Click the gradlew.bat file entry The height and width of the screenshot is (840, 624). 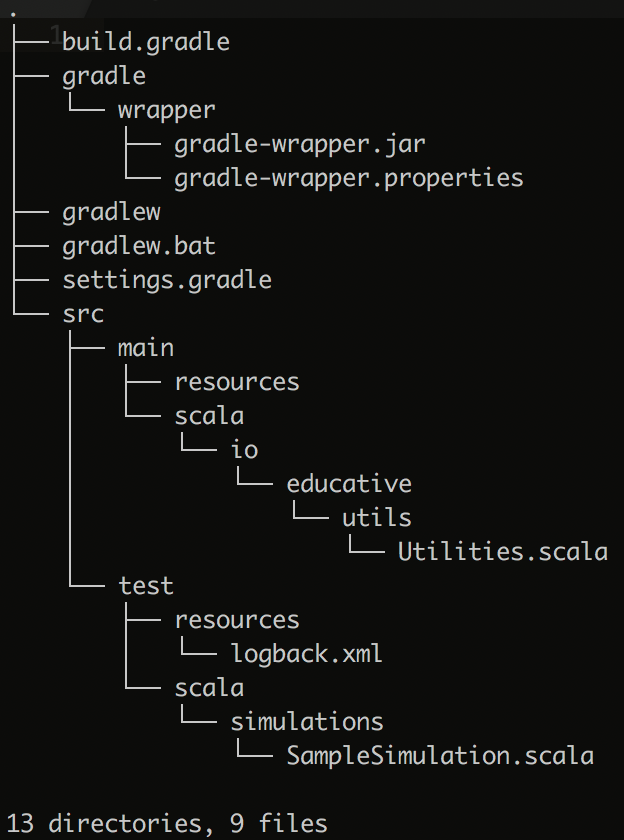coord(139,246)
